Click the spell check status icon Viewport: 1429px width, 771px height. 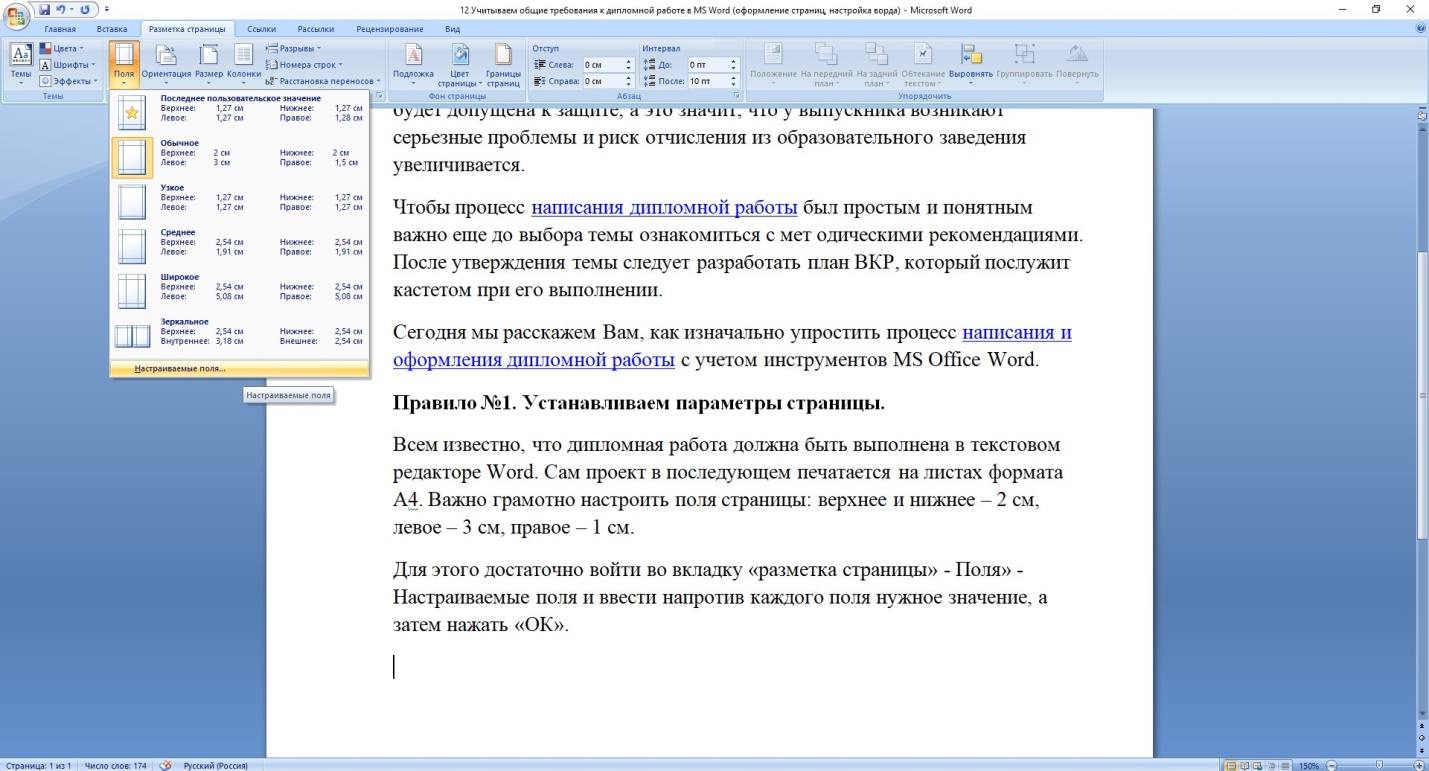click(165, 765)
